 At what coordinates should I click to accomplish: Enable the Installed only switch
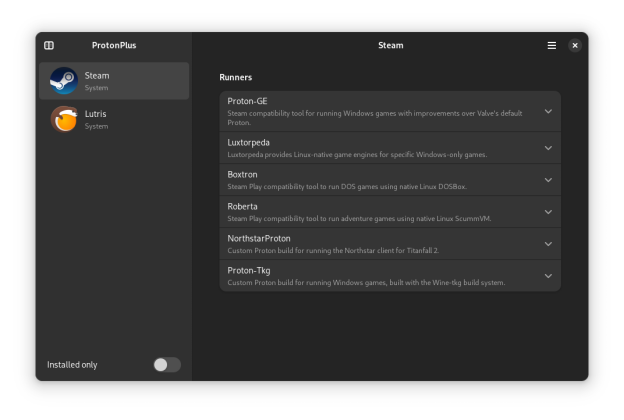point(167,365)
